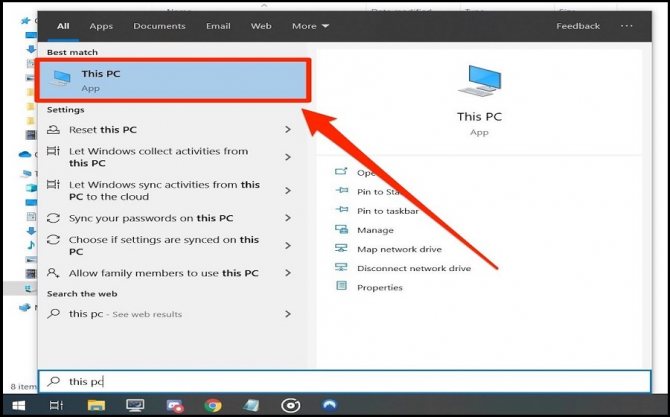Switch to the Web search tab
This screenshot has height=417, width=670.
coord(261,26)
